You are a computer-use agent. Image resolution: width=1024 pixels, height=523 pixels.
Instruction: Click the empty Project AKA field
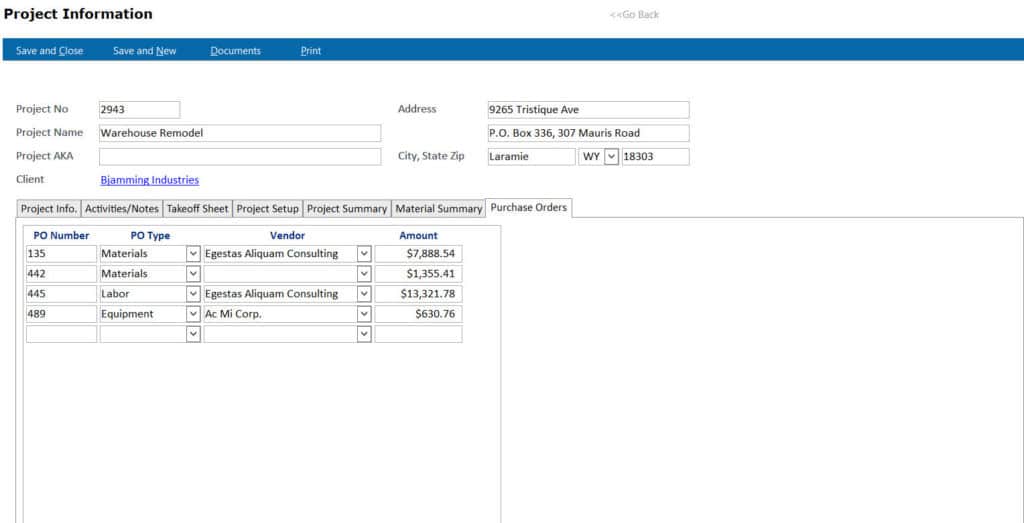point(240,157)
